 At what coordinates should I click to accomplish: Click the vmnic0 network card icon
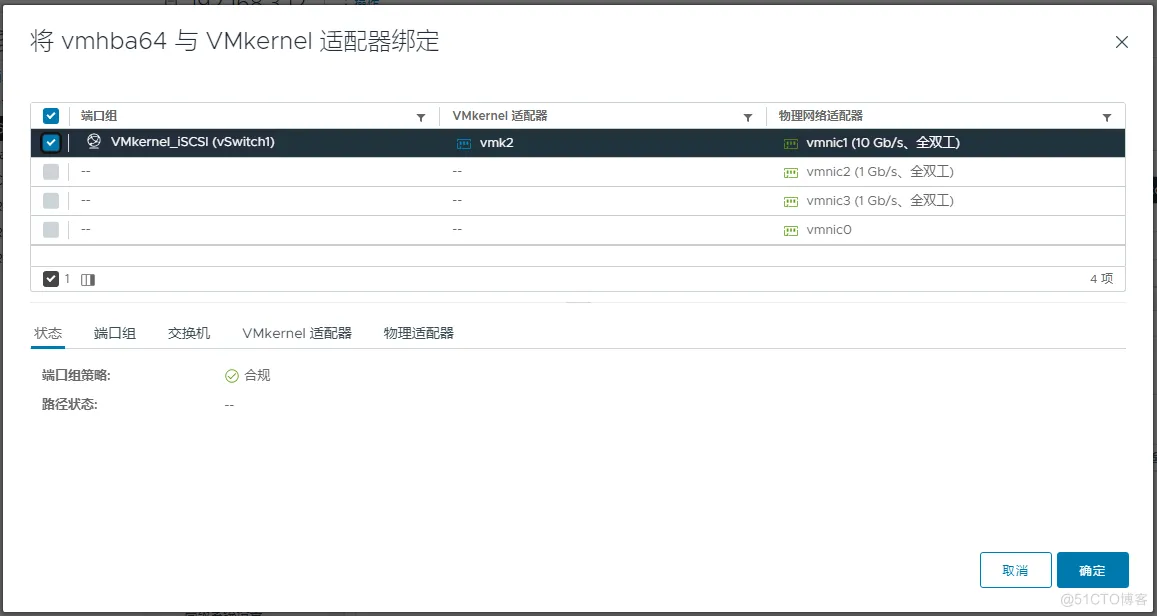pos(790,230)
